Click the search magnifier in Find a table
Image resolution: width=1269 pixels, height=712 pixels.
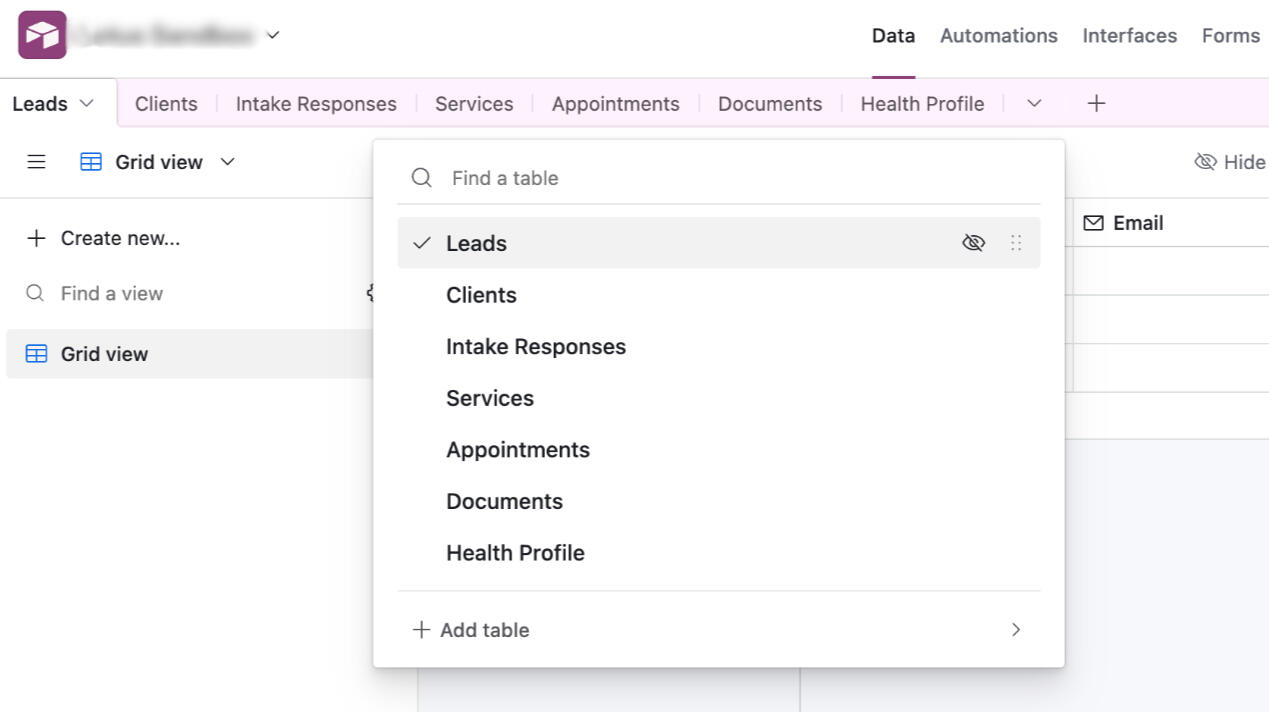point(422,178)
